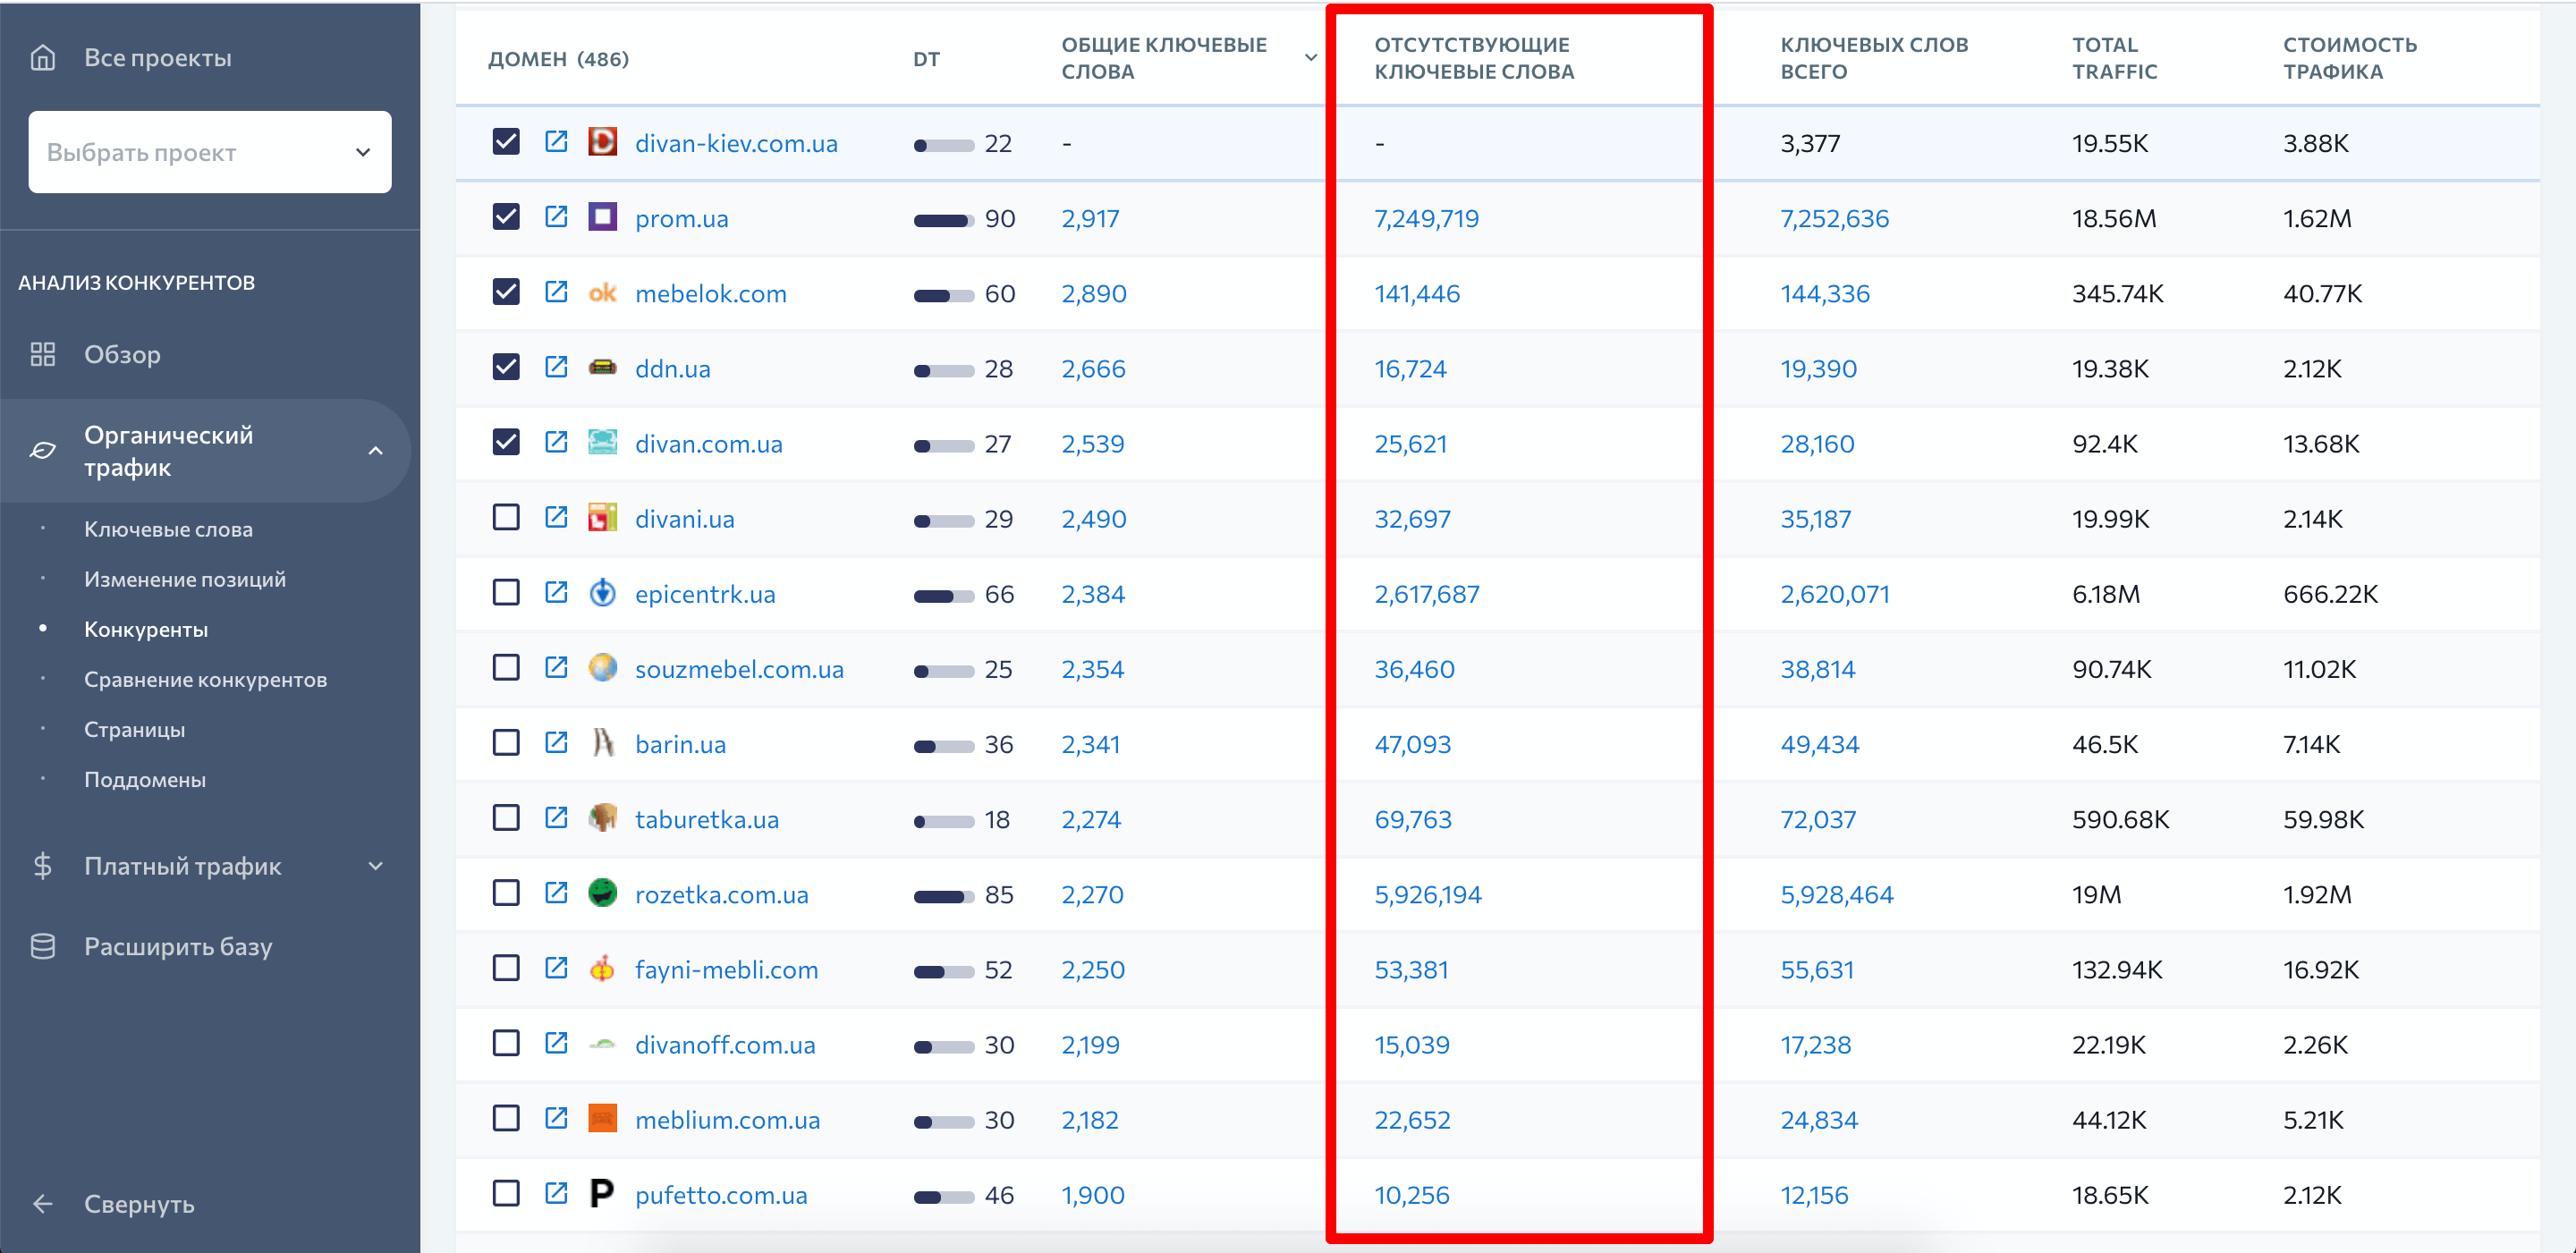This screenshot has width=2576, height=1253.
Task: Click the prom.ua purple favicon
Action: [x=602, y=217]
